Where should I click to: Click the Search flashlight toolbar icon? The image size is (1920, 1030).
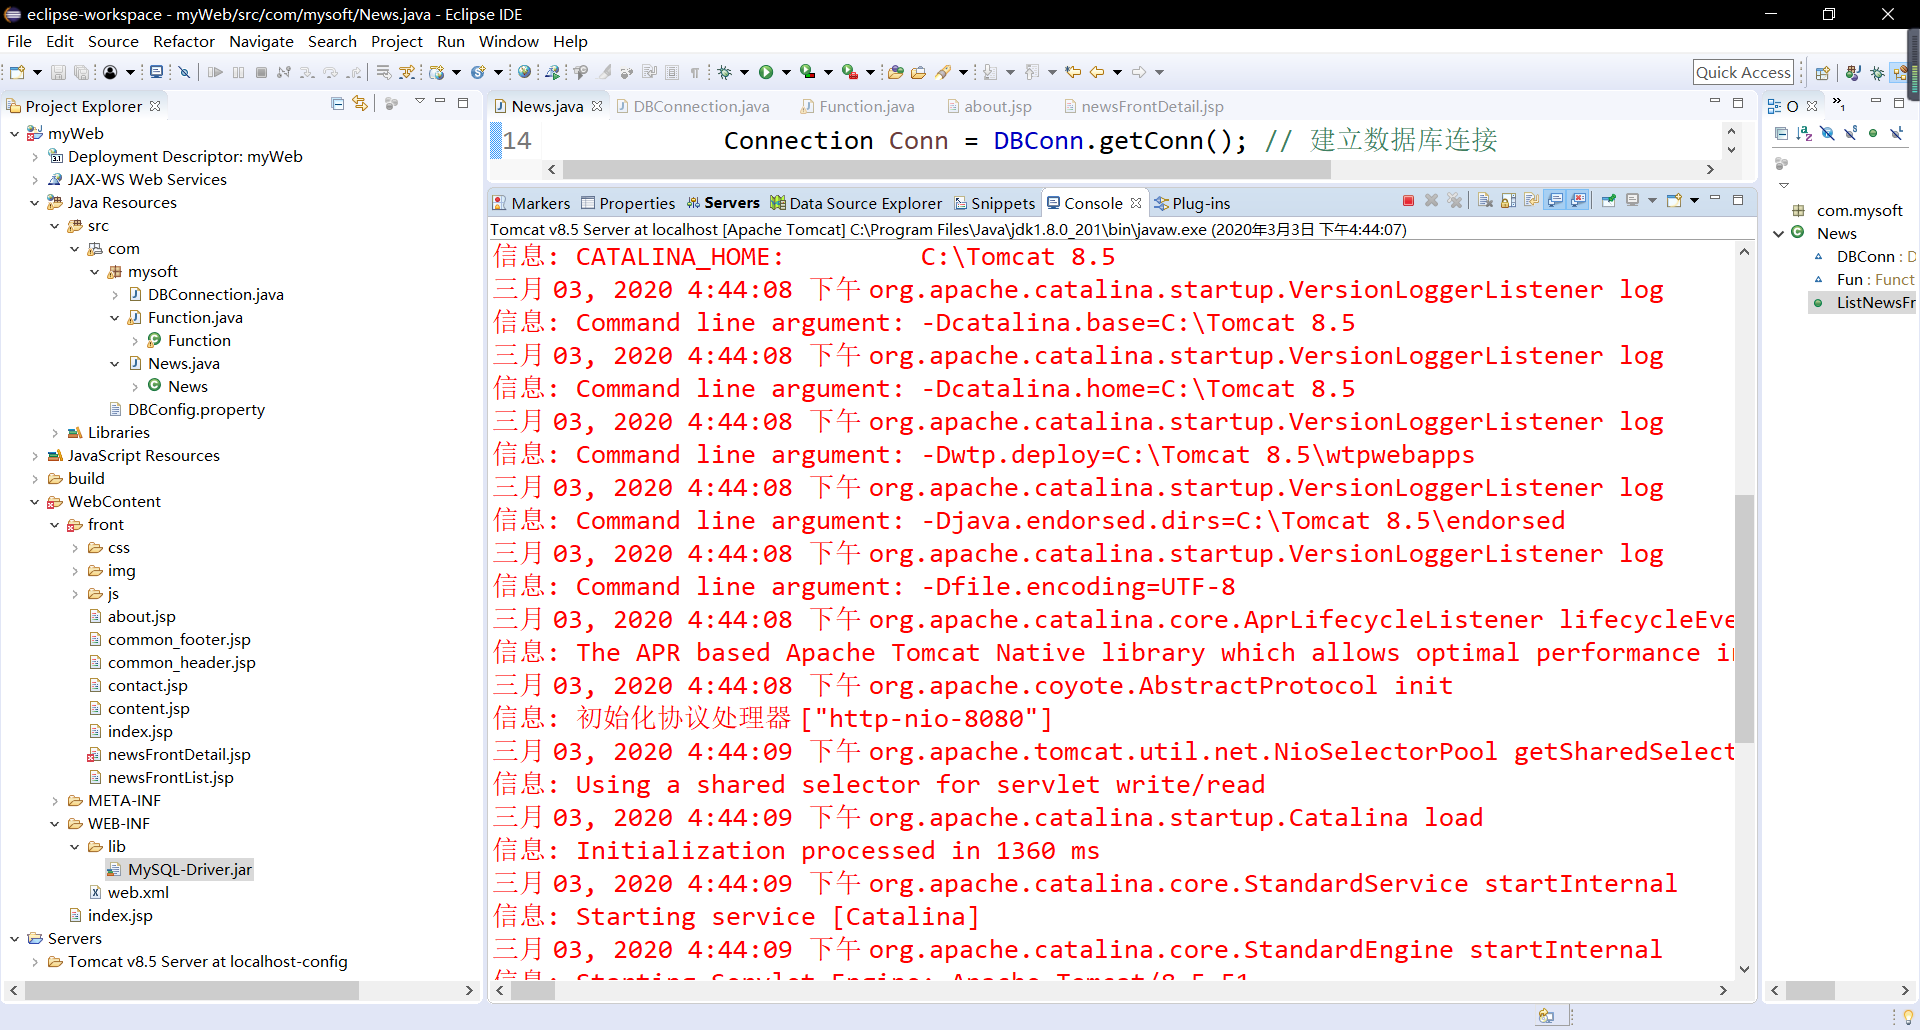tap(943, 72)
